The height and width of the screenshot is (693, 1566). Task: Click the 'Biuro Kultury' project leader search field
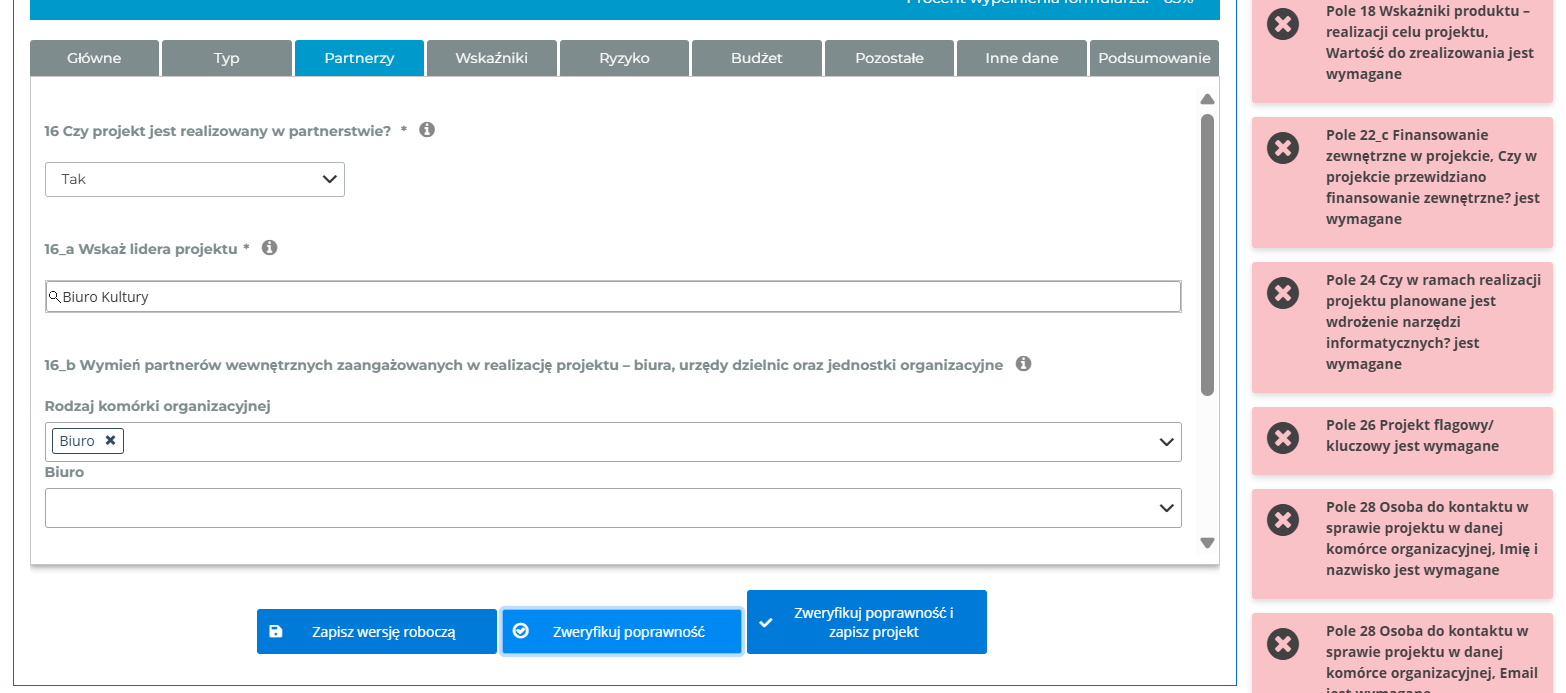612,297
